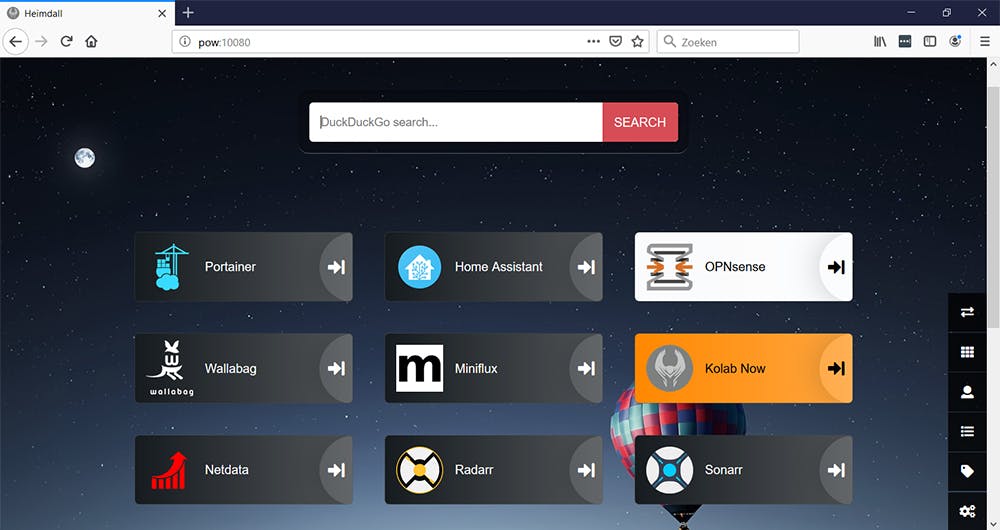
Task: Open Netdata via its arrow button
Action: 336,470
